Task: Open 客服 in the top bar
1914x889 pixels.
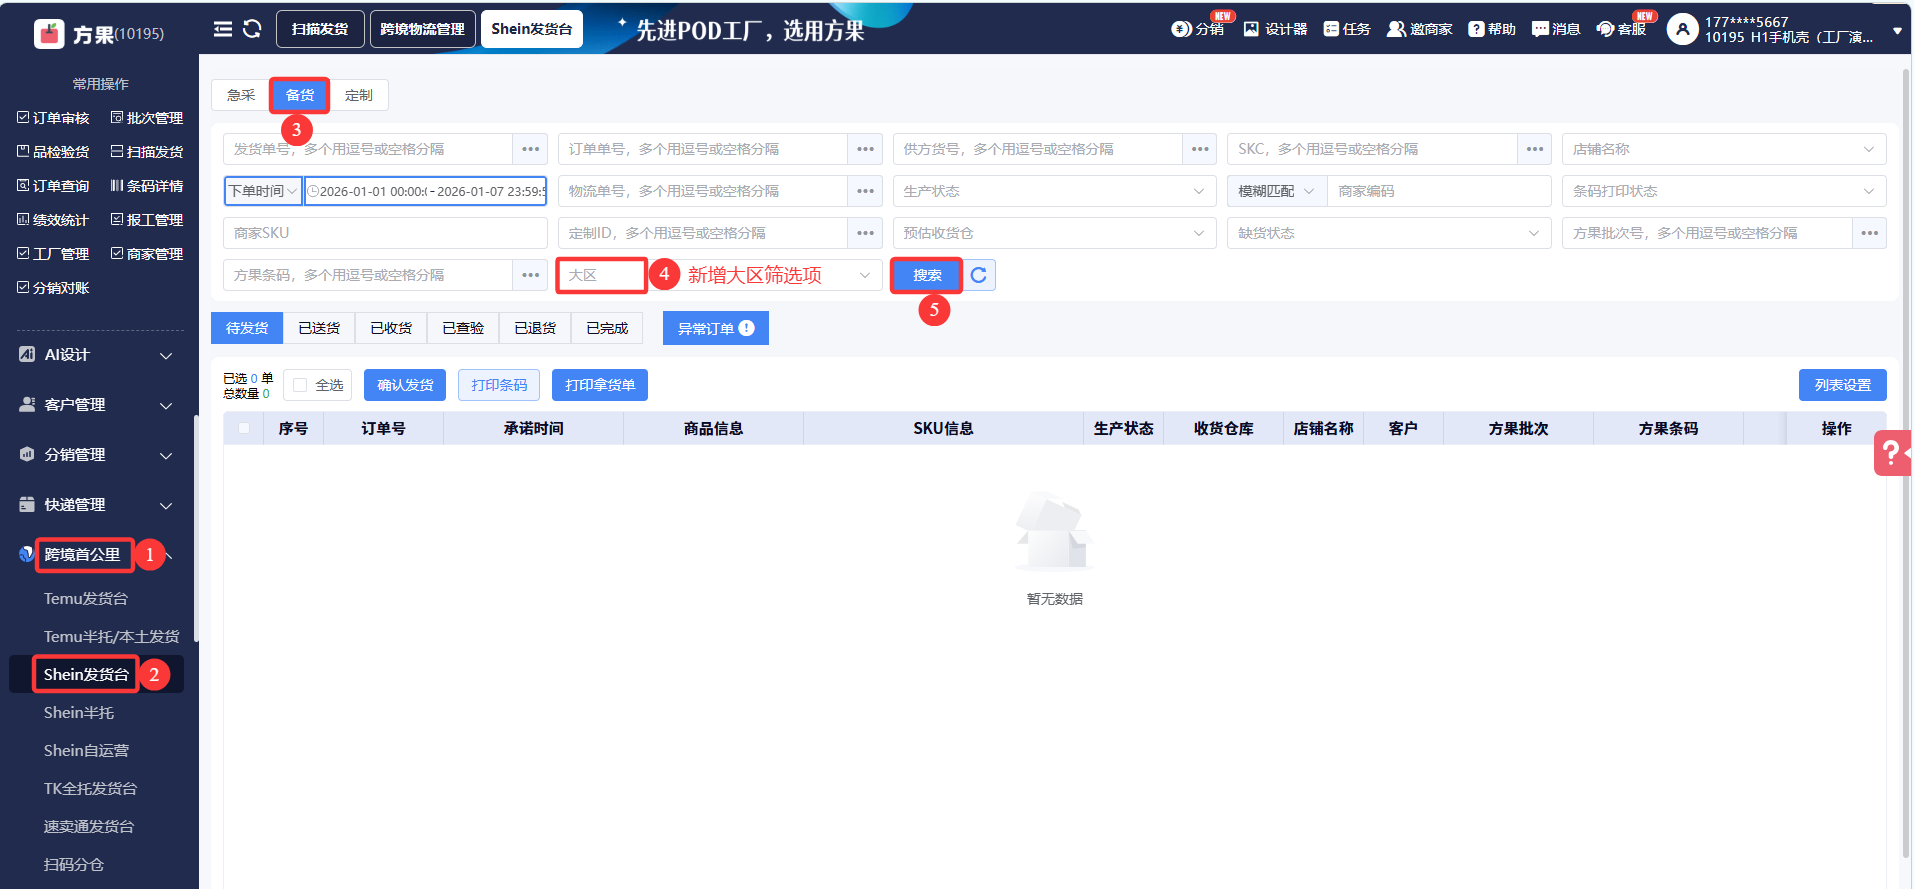Action: [x=1621, y=29]
